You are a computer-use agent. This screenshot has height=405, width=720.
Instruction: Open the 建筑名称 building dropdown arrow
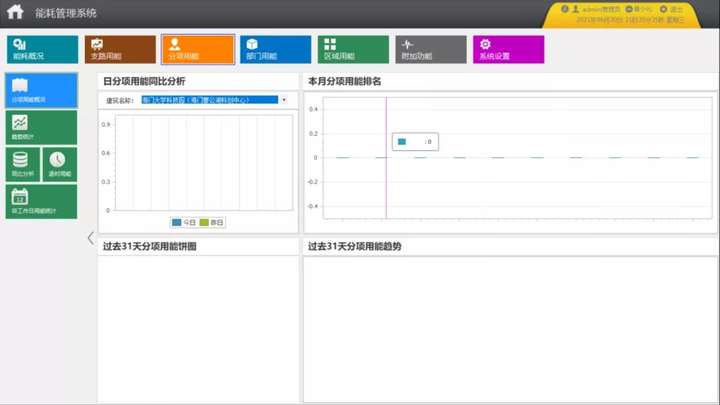tap(284, 100)
